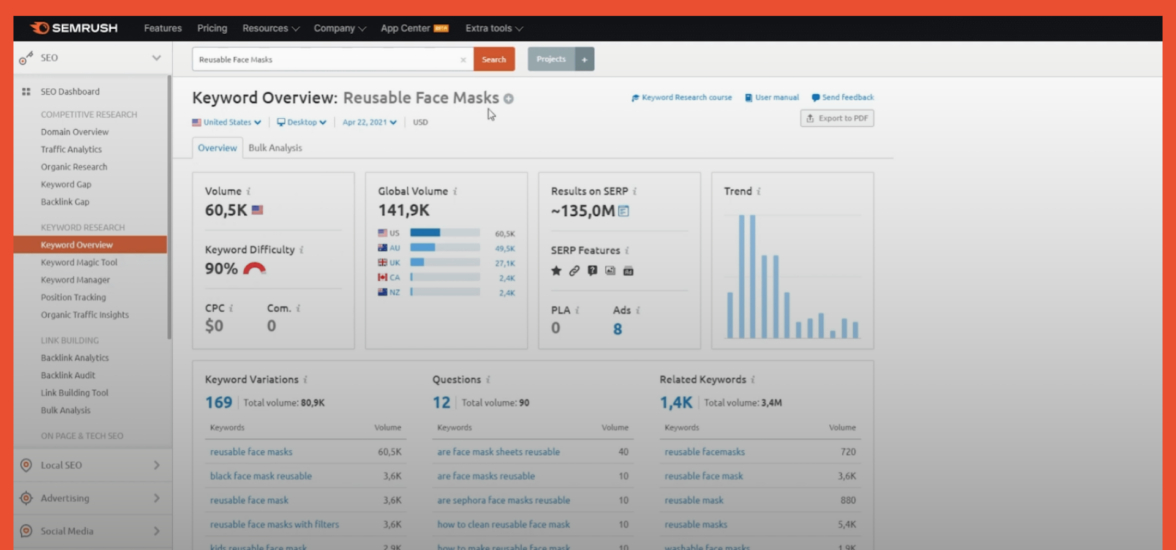This screenshot has width=1176, height=550.
Task: Click the PLA info icon
Action: tap(577, 309)
